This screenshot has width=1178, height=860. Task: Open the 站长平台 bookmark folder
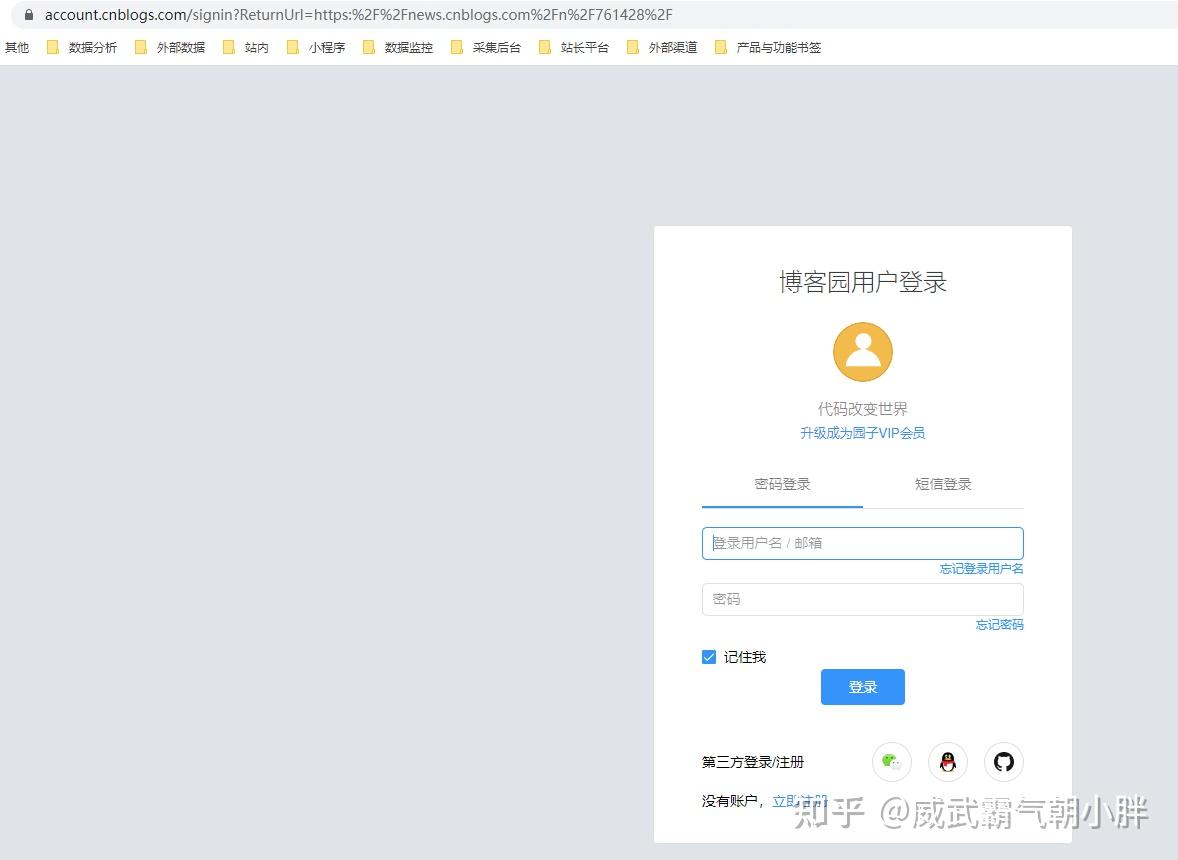pyautogui.click(x=574, y=47)
